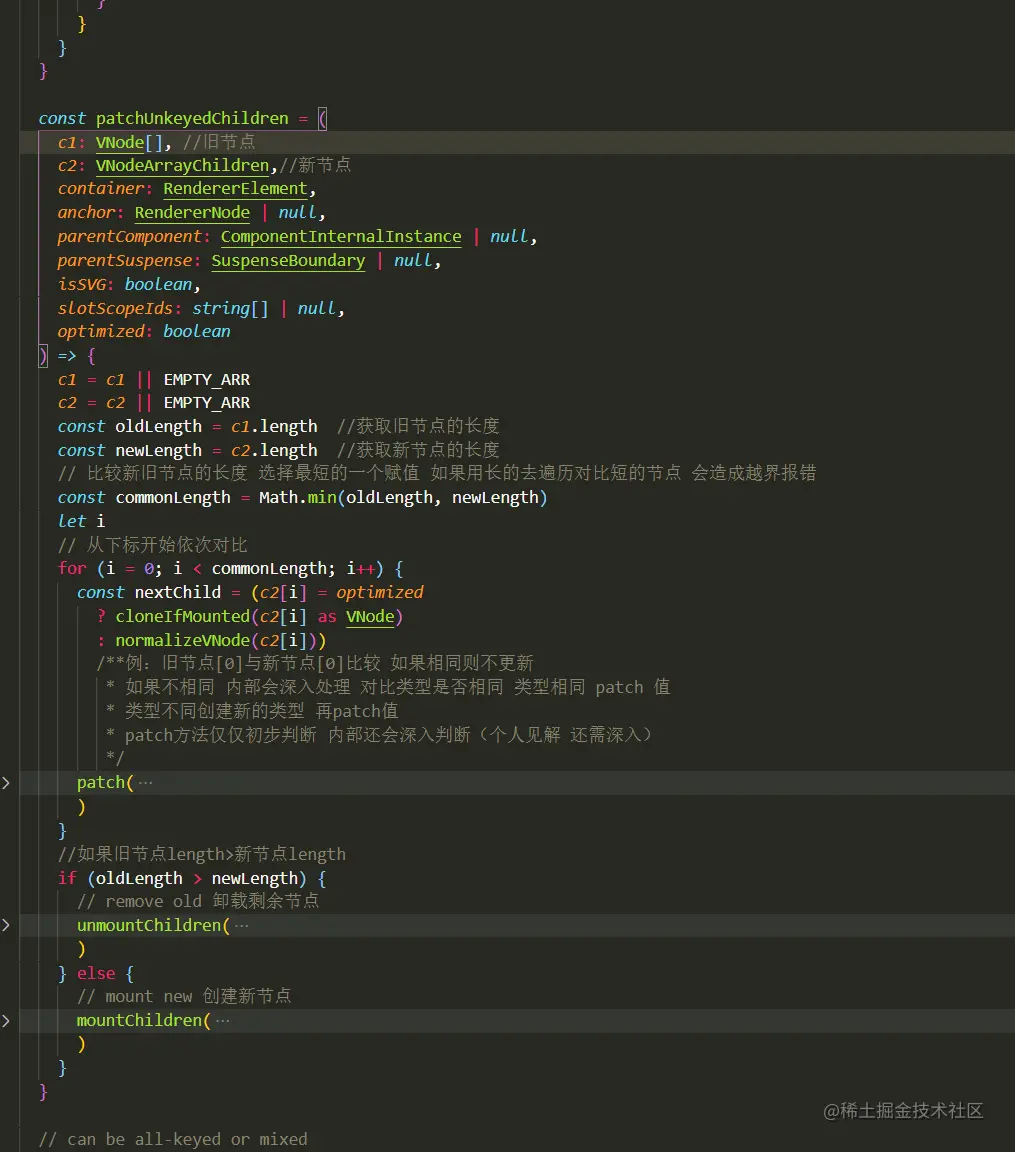
Task: Click the '// can be all-keyed or mixed' comment
Action: pos(173,1140)
